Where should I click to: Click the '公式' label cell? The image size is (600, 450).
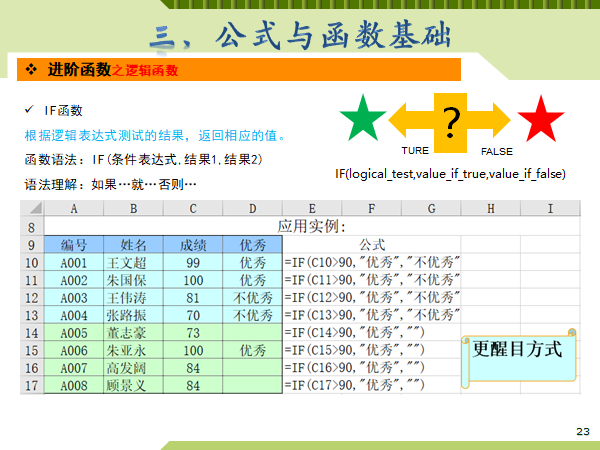tap(372, 245)
